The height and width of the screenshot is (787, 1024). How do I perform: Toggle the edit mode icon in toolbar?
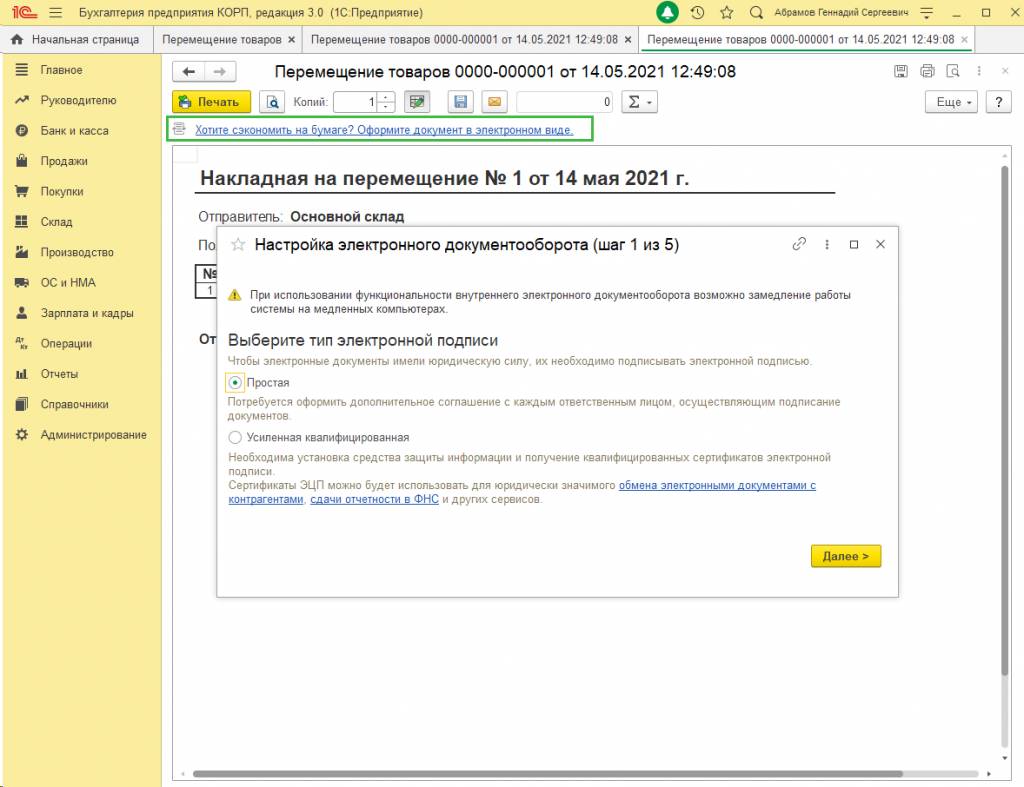417,102
